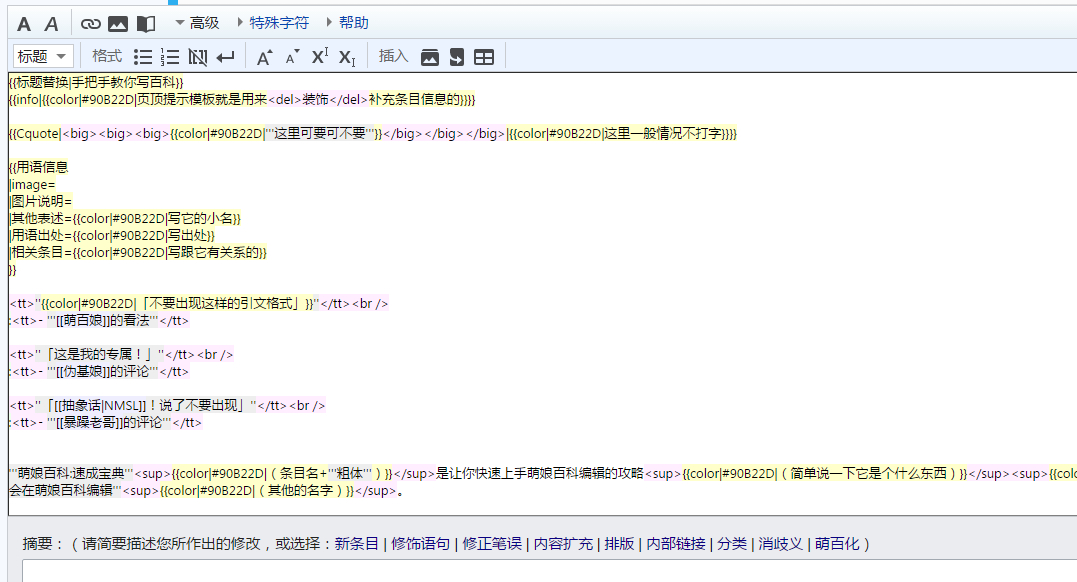Collapse the 高级 advanced toolbar section

[x=197, y=23]
